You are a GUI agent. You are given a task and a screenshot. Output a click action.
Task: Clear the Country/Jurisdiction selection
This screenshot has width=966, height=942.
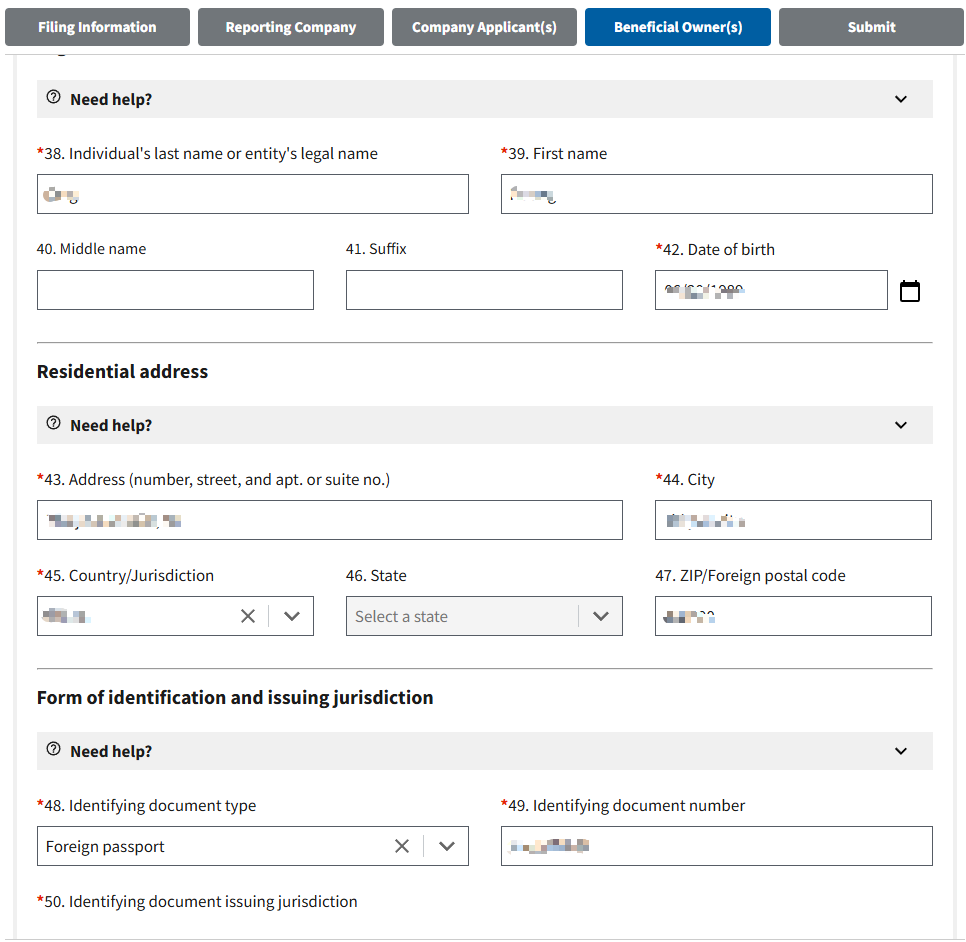(248, 616)
